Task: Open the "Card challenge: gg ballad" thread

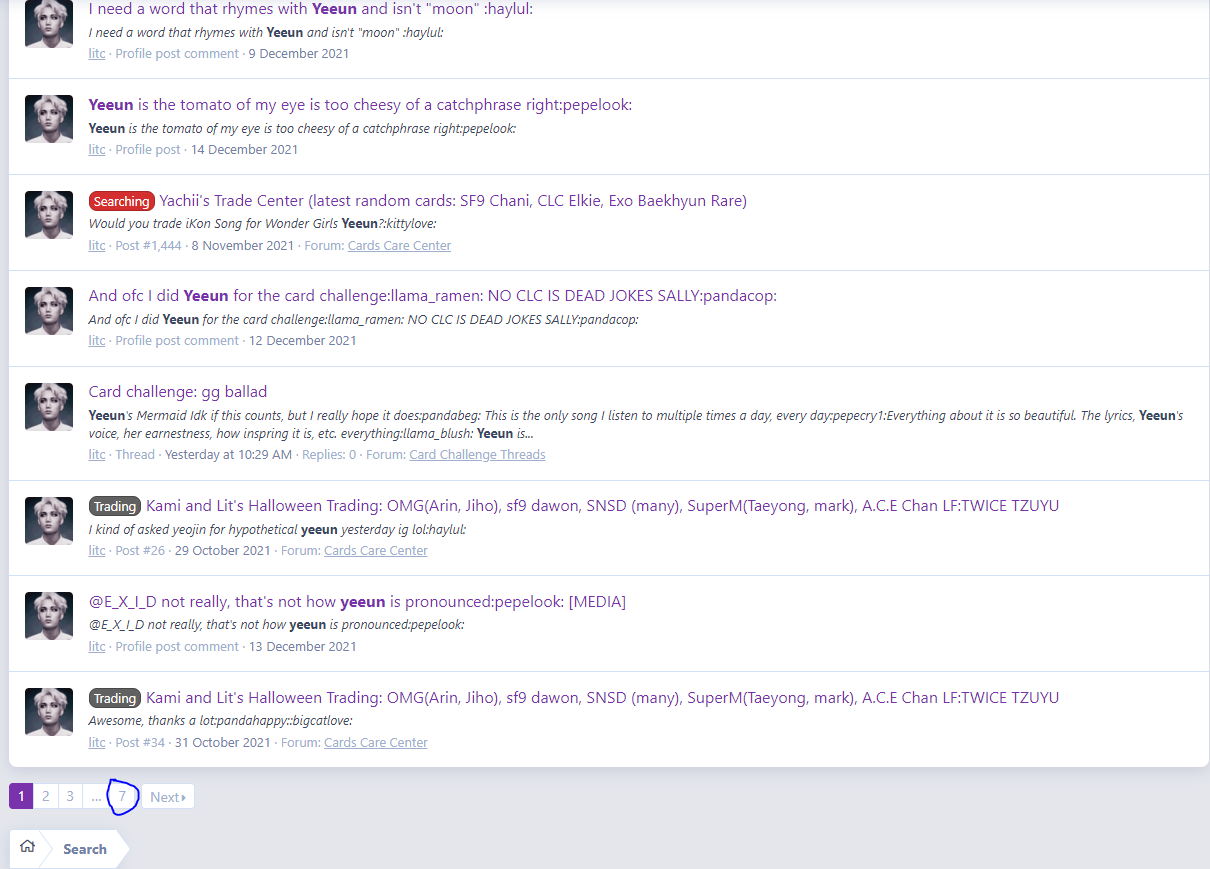Action: [178, 392]
